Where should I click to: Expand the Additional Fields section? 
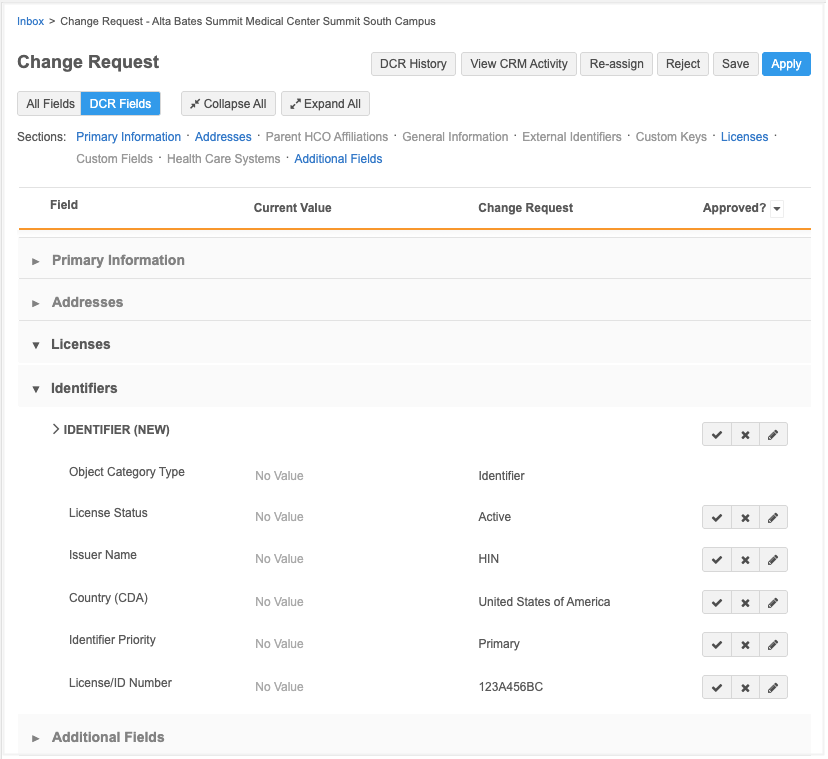pyautogui.click(x=35, y=738)
